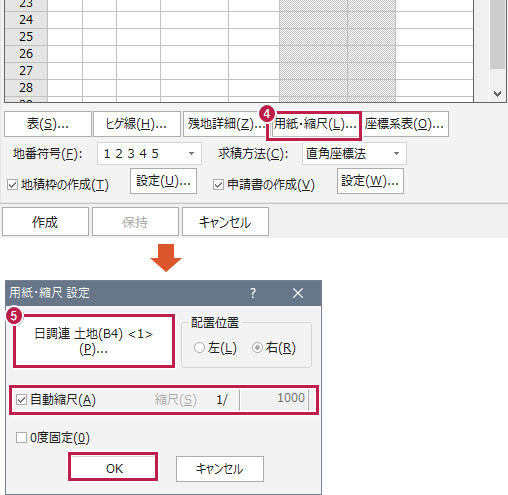Click 作成 button

(x=45, y=222)
